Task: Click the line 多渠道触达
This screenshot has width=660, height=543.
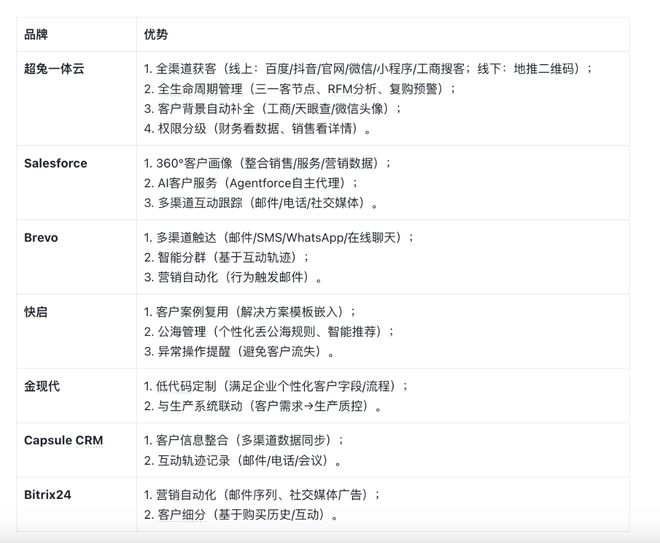Action: coord(279,238)
